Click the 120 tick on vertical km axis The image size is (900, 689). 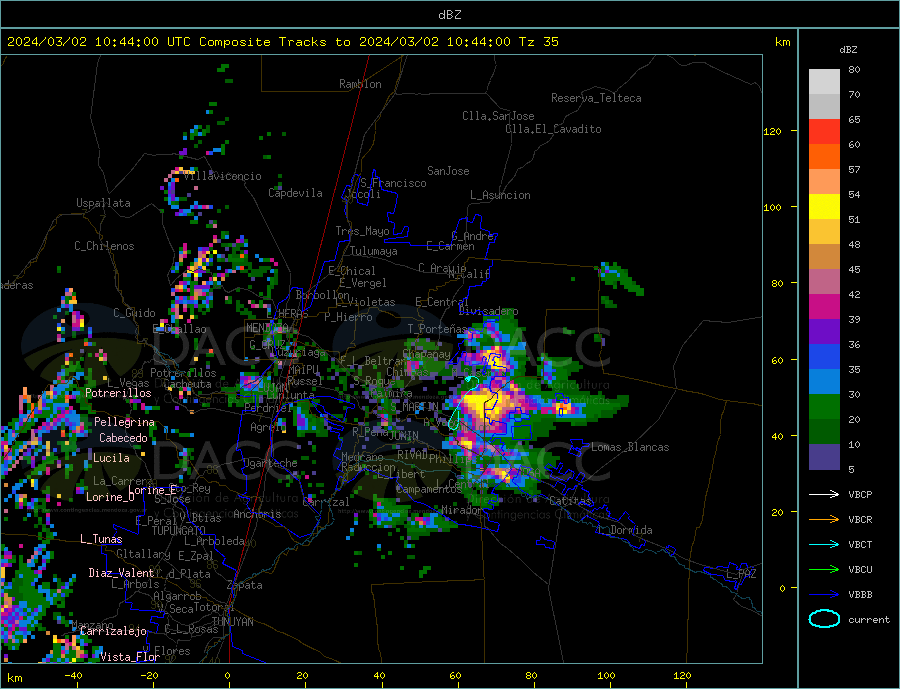pos(772,131)
